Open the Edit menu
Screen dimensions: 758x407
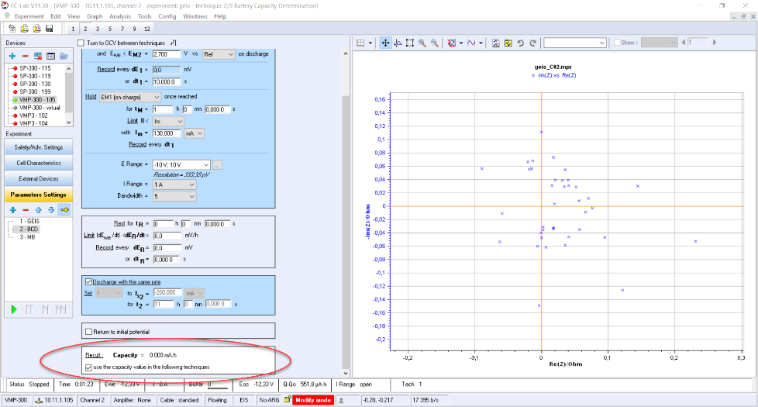point(56,16)
